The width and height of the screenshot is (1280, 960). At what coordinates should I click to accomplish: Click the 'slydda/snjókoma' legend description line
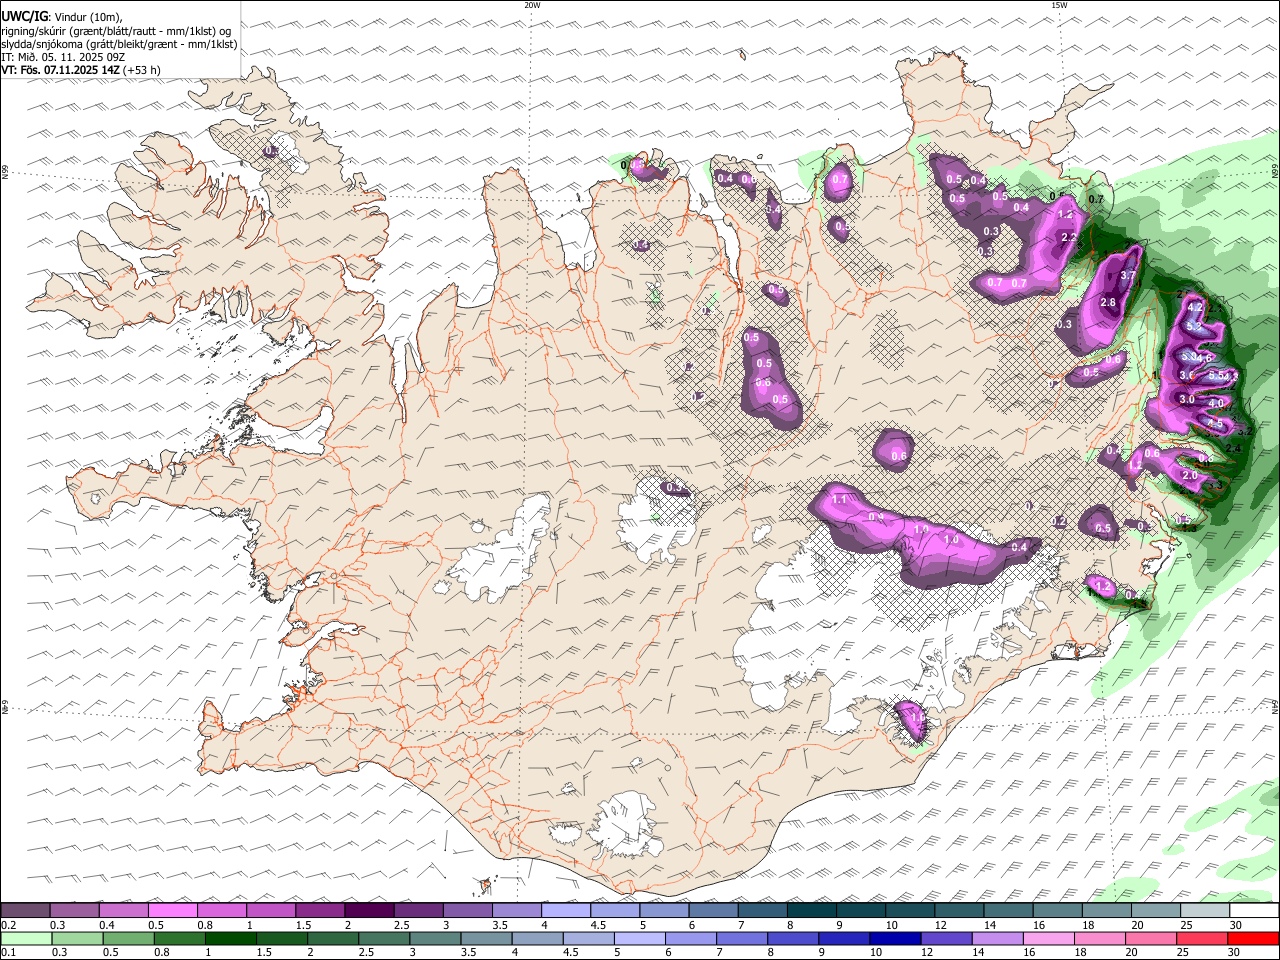[119, 44]
